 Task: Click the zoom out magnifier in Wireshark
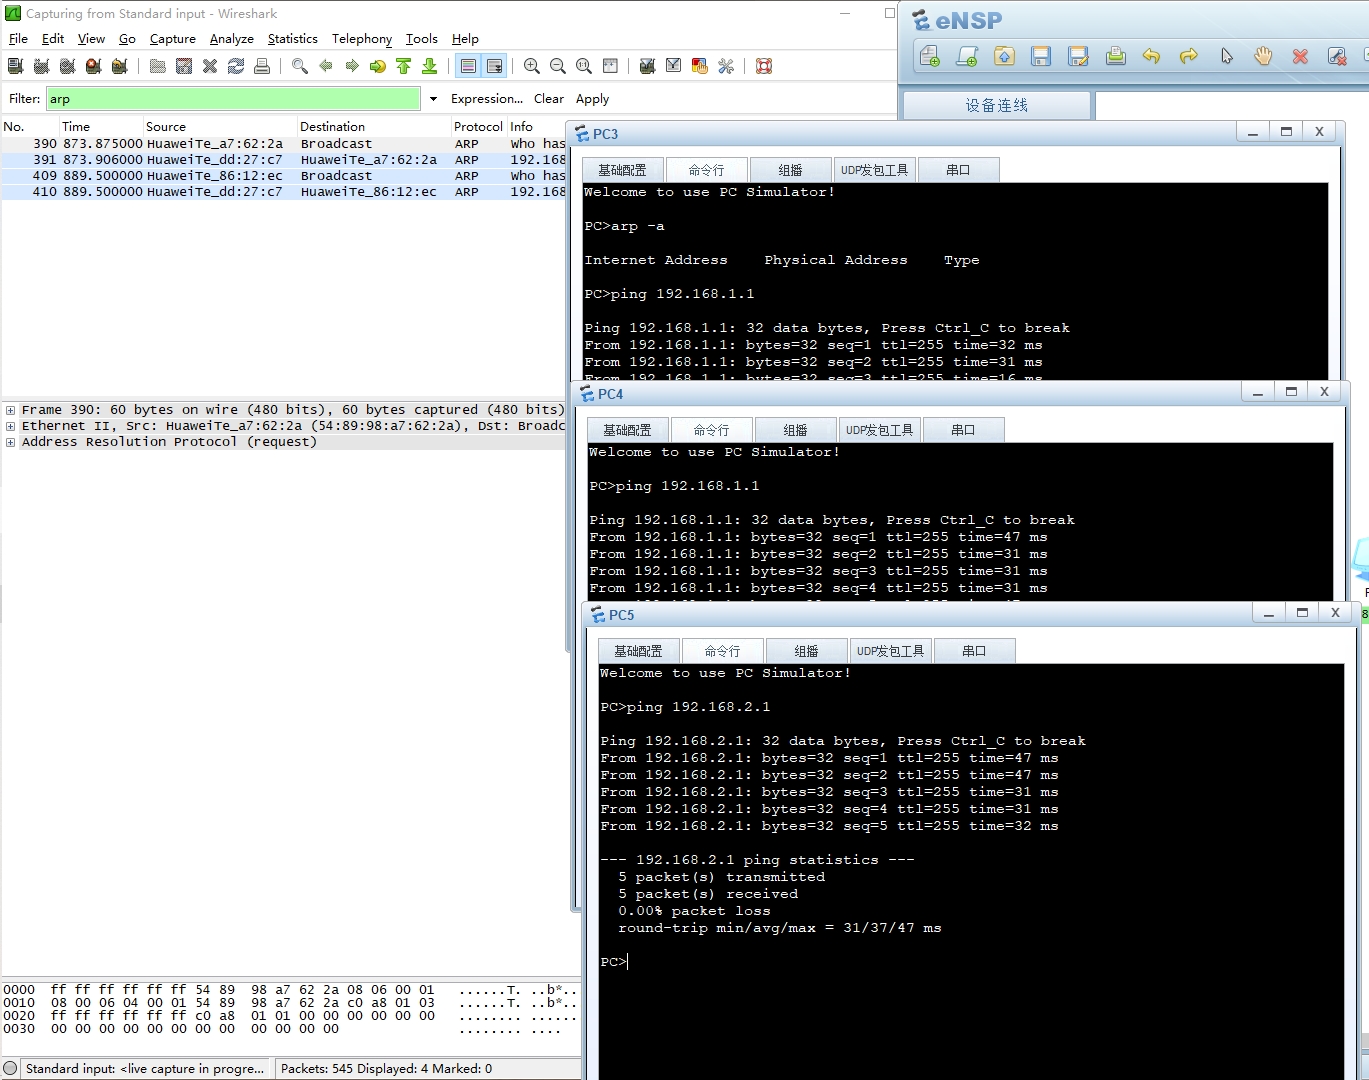coord(558,66)
